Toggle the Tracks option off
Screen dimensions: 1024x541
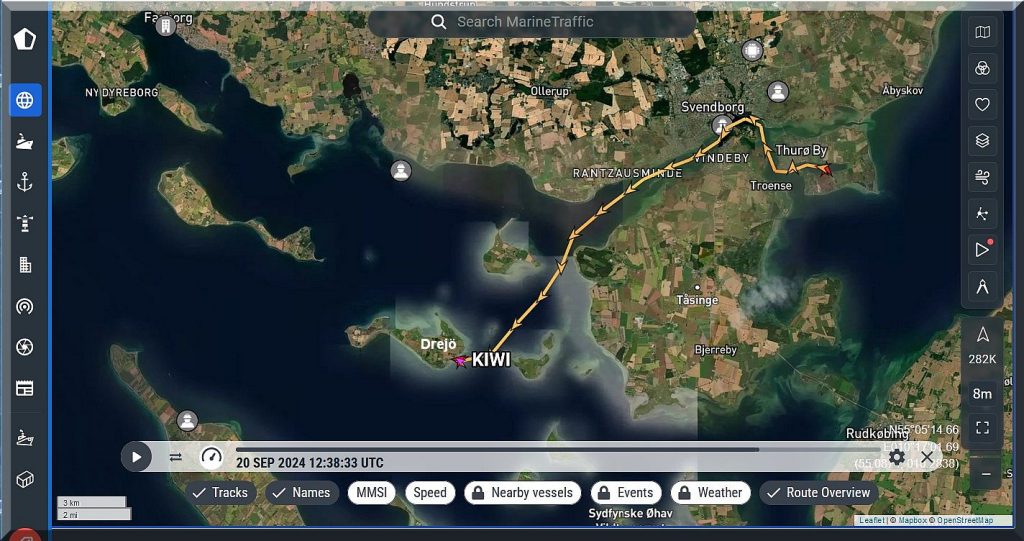pos(220,492)
